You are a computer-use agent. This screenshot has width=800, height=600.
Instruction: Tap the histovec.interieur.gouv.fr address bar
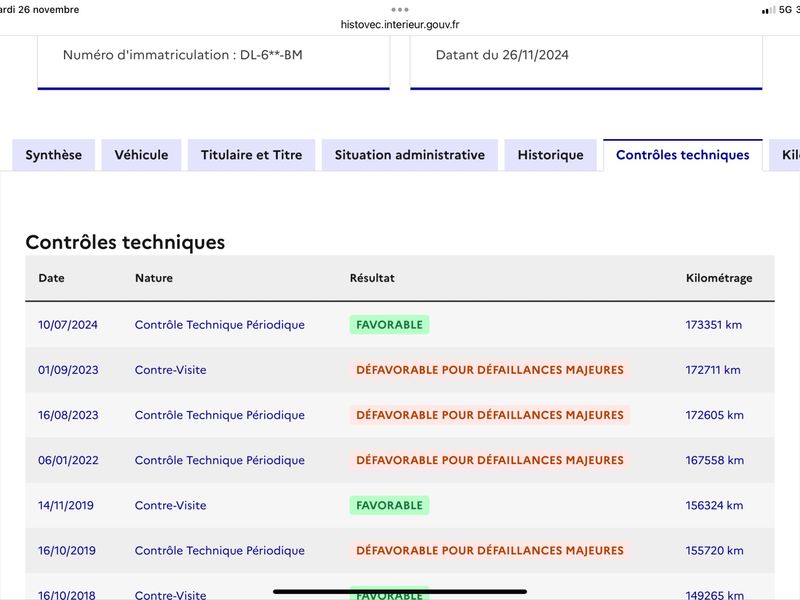tap(400, 24)
